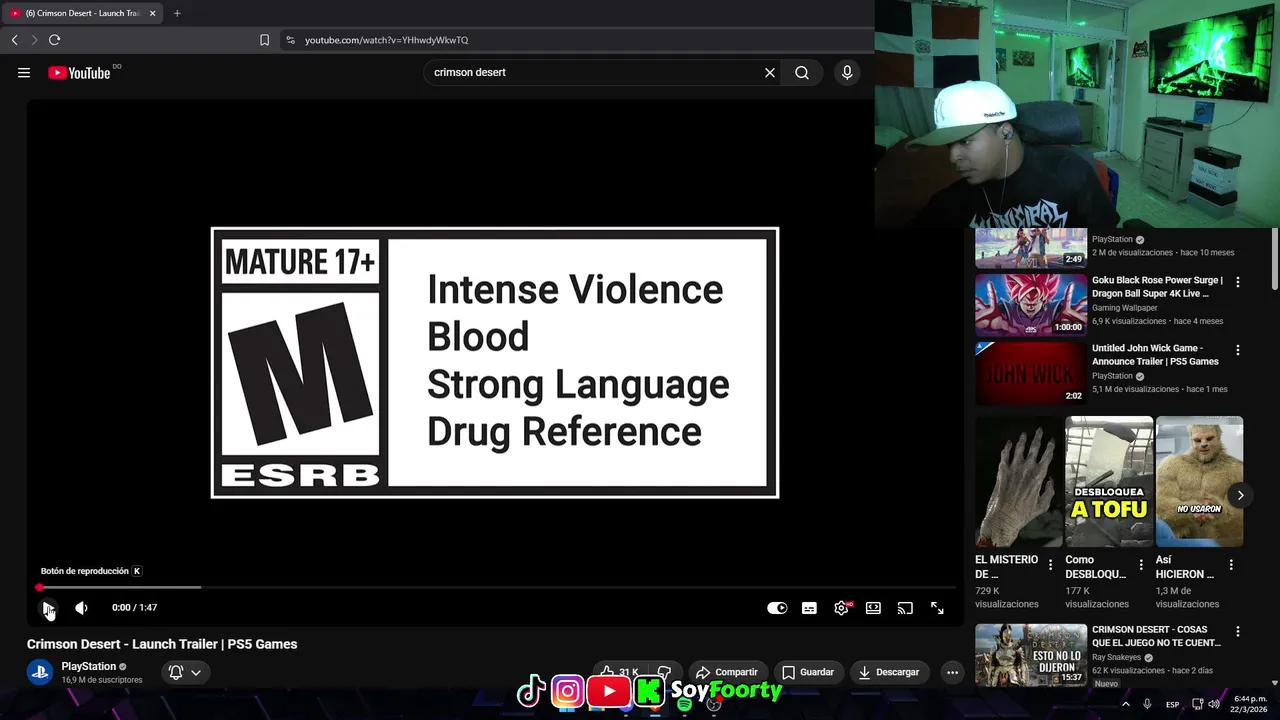Image resolution: width=1280 pixels, height=720 pixels.
Task: Start voice search with the microphone
Action: point(847,72)
